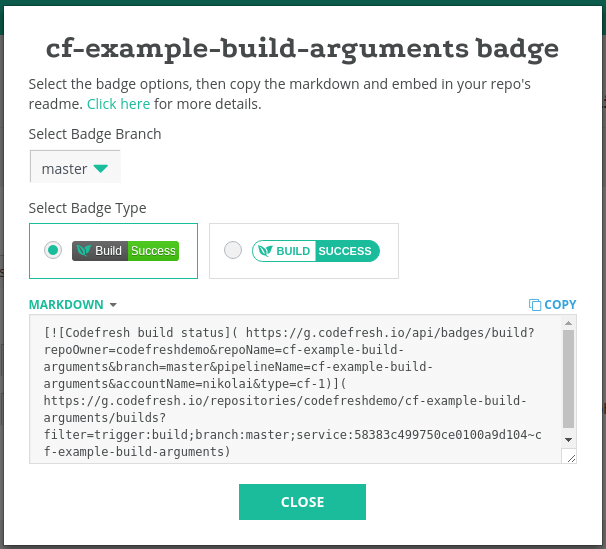Click the leaf logo in rounded badge
Viewport: 606px width, 549px height.
coord(265,251)
